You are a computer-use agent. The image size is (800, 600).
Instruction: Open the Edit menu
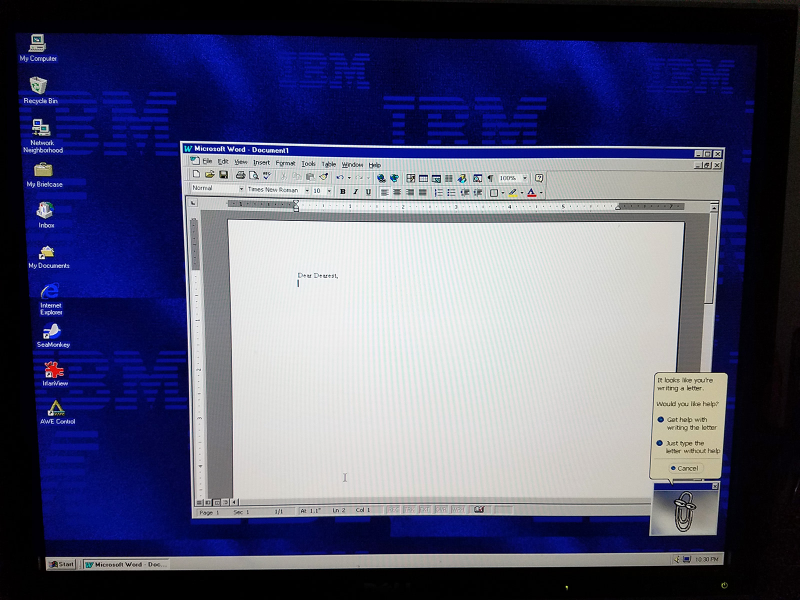point(223,162)
